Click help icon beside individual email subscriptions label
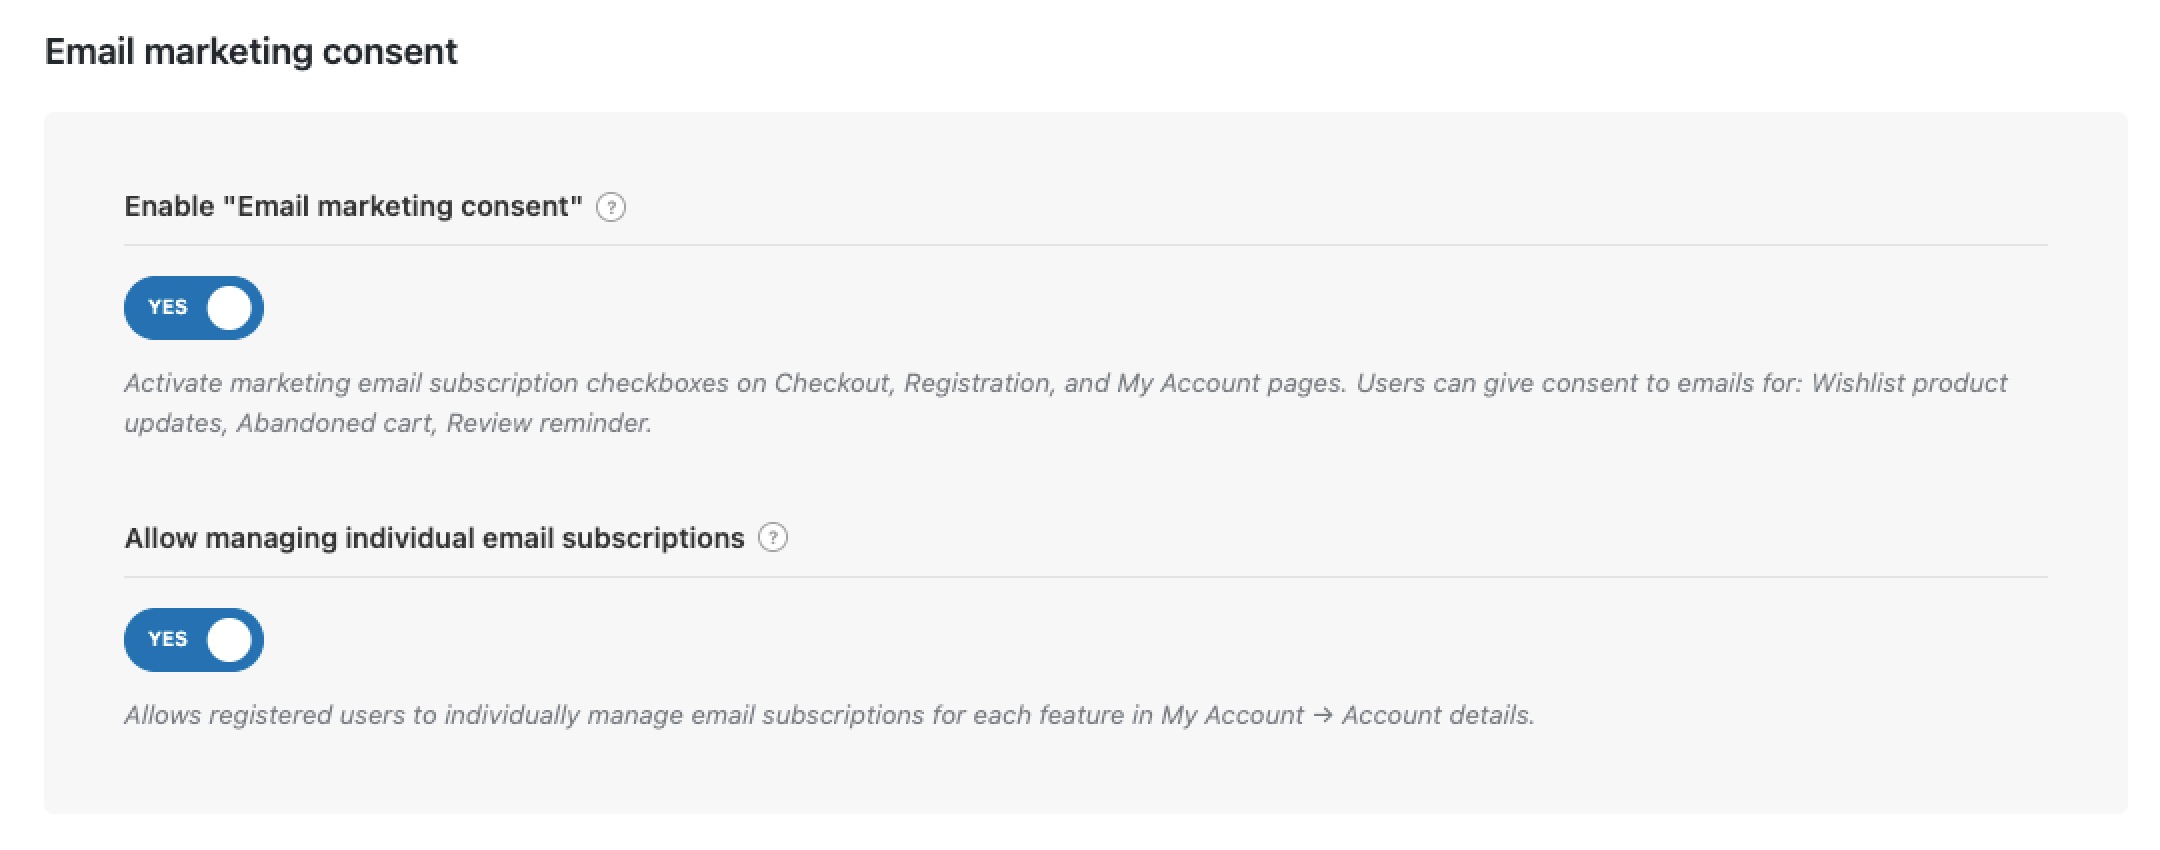The image size is (2160, 850). click(773, 538)
